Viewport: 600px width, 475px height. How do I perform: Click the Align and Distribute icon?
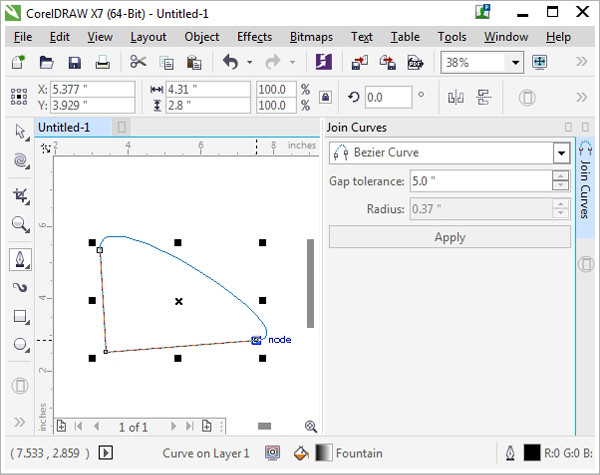[x=484, y=97]
